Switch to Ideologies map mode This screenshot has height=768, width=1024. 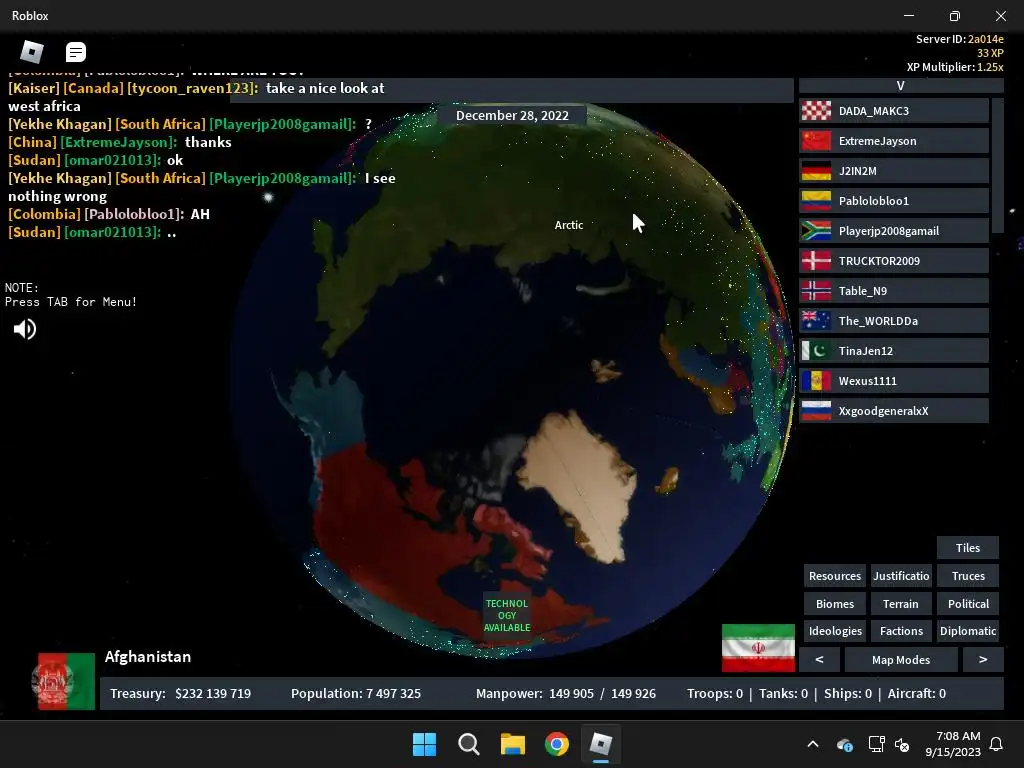[x=835, y=632]
